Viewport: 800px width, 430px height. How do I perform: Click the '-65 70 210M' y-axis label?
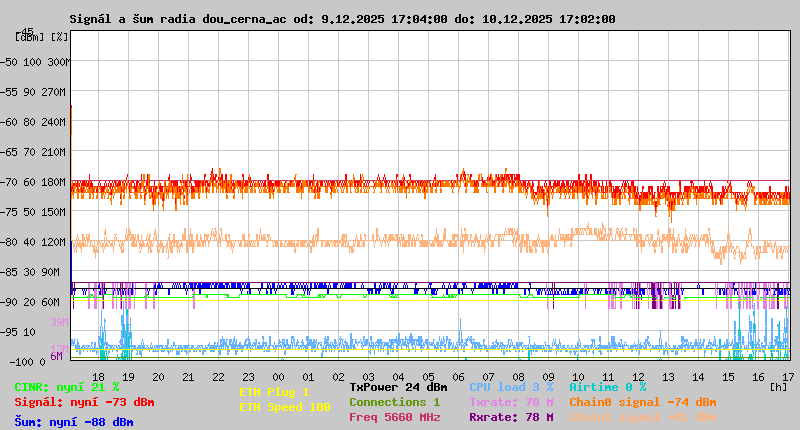coord(33,152)
